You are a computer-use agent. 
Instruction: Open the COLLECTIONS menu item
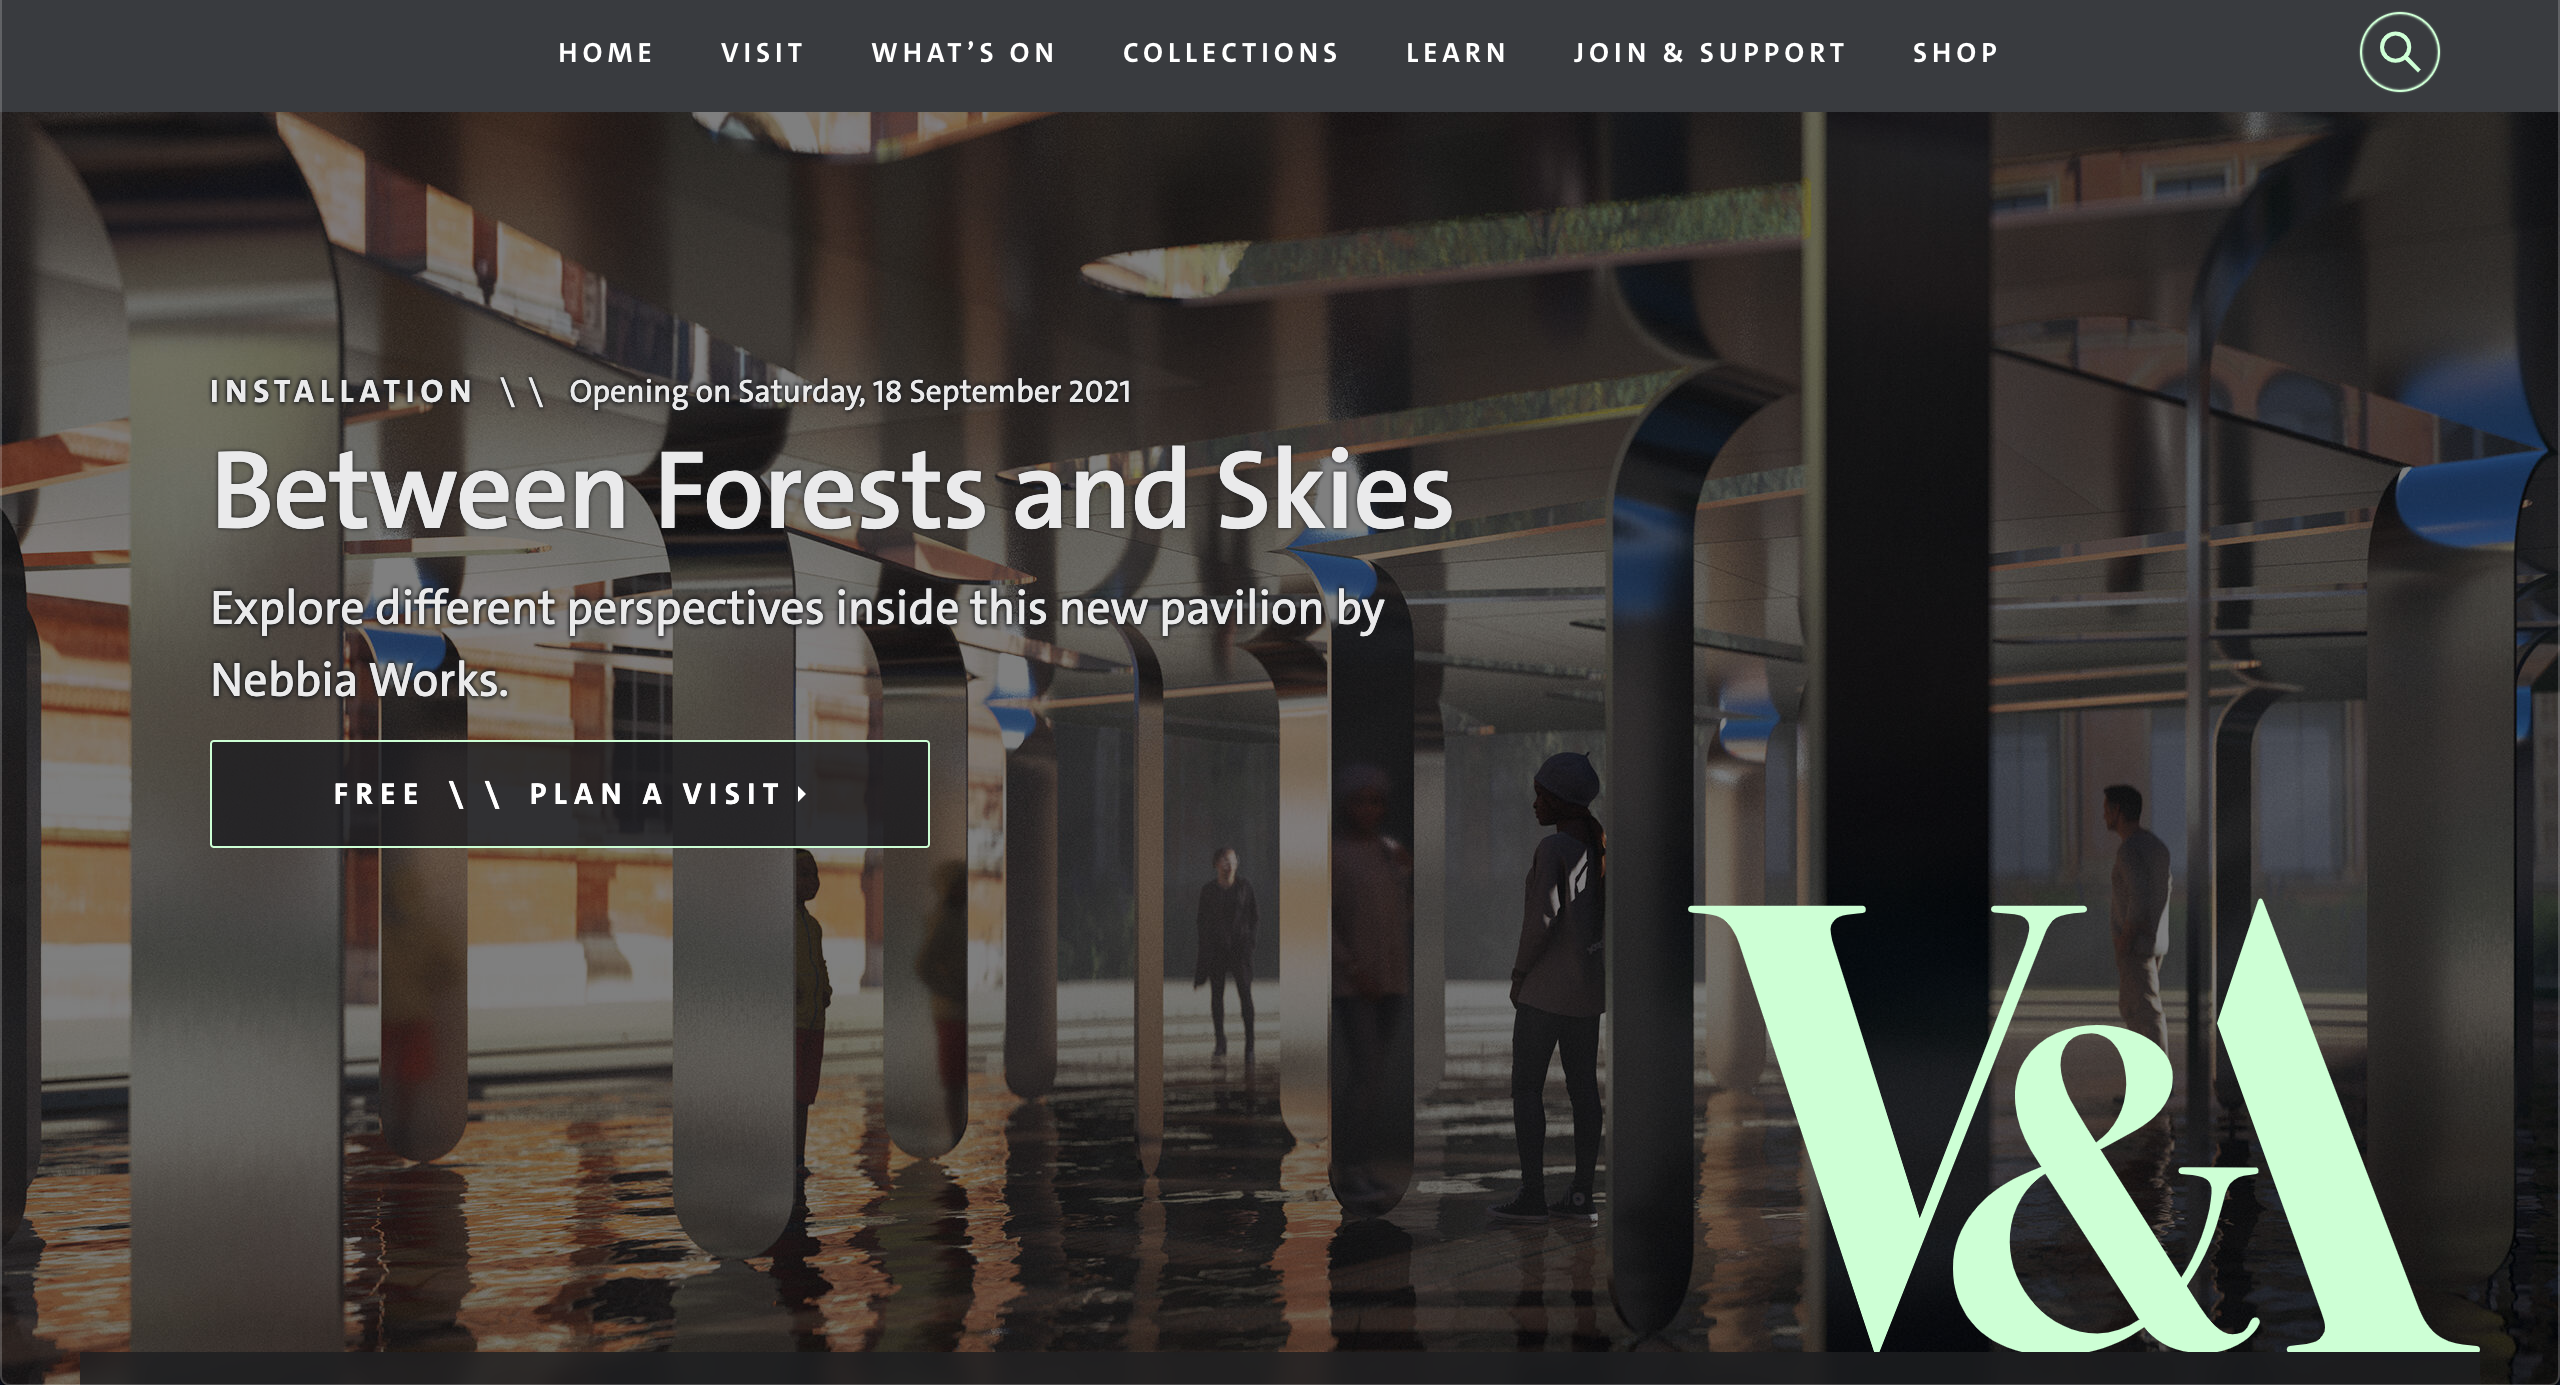1231,53
